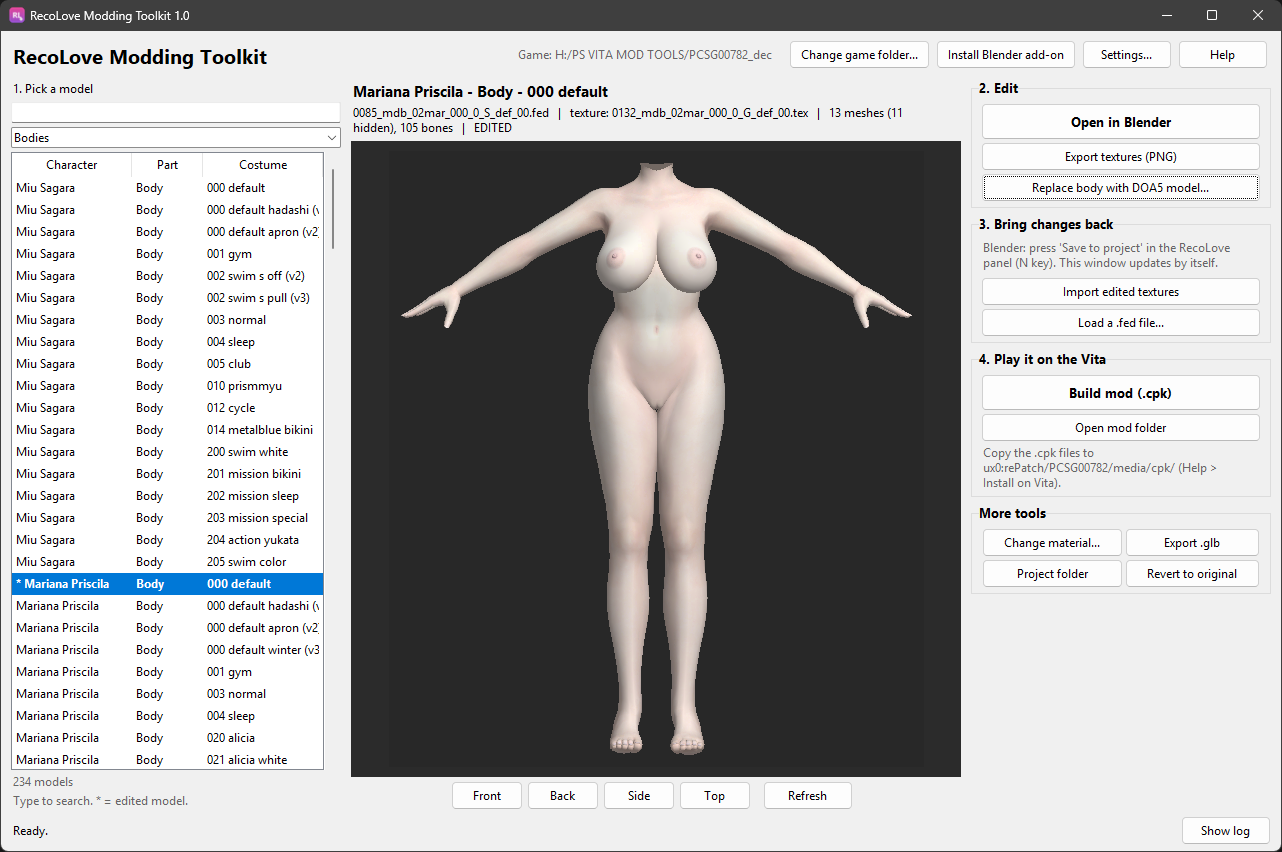Viewport: 1282px width, 852px height.
Task: Click the RecoLove app icon in title bar
Action: point(17,15)
